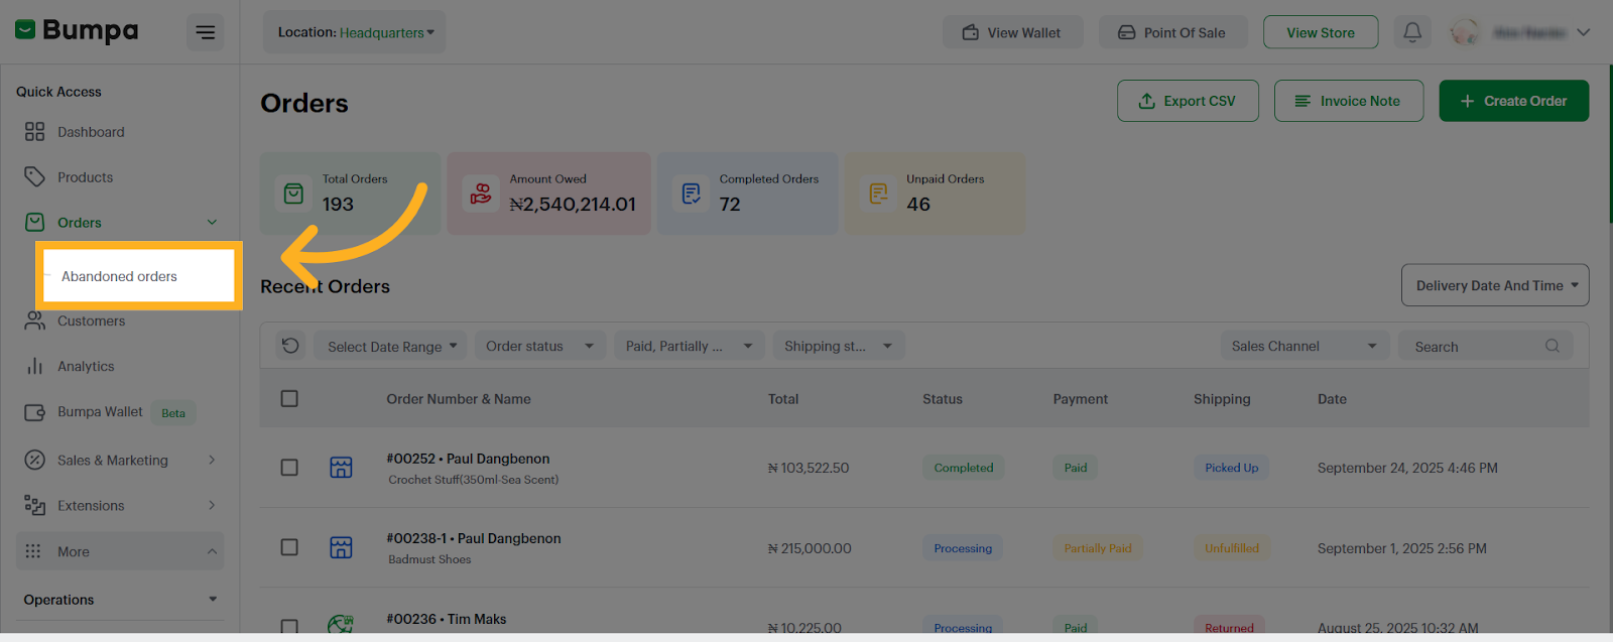Click the Bumpa Wallet icon in sidebar
This screenshot has width=1613, height=642.
point(35,412)
